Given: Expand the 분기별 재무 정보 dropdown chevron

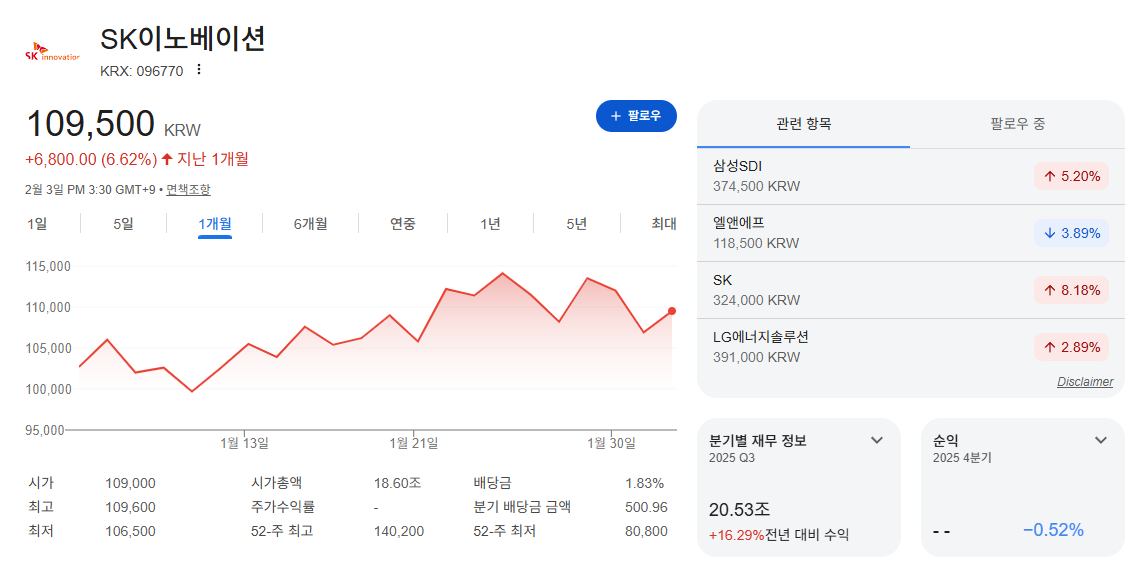Looking at the screenshot, I should click(x=877, y=440).
